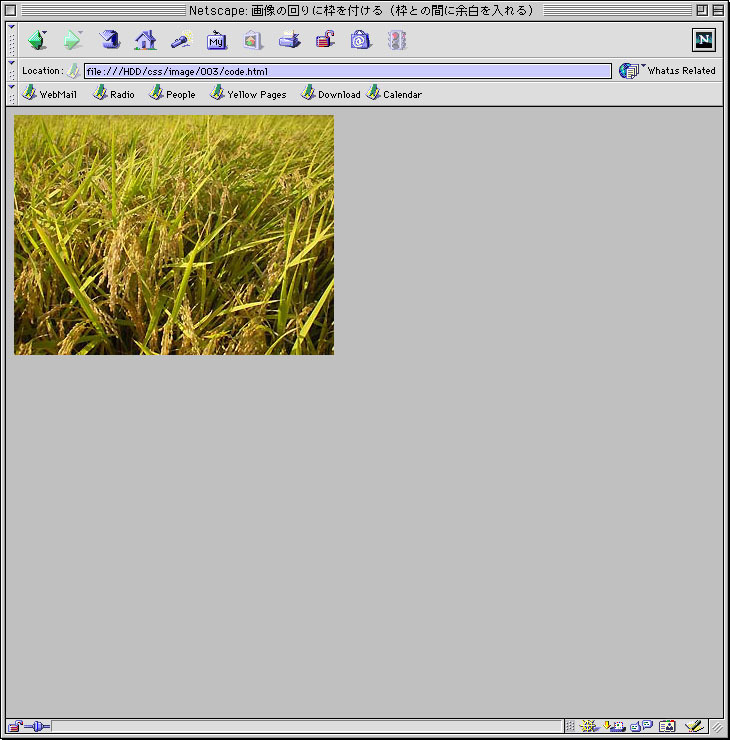Open Search from the toolbar
Viewport: 730px width, 740px height.
[x=181, y=40]
